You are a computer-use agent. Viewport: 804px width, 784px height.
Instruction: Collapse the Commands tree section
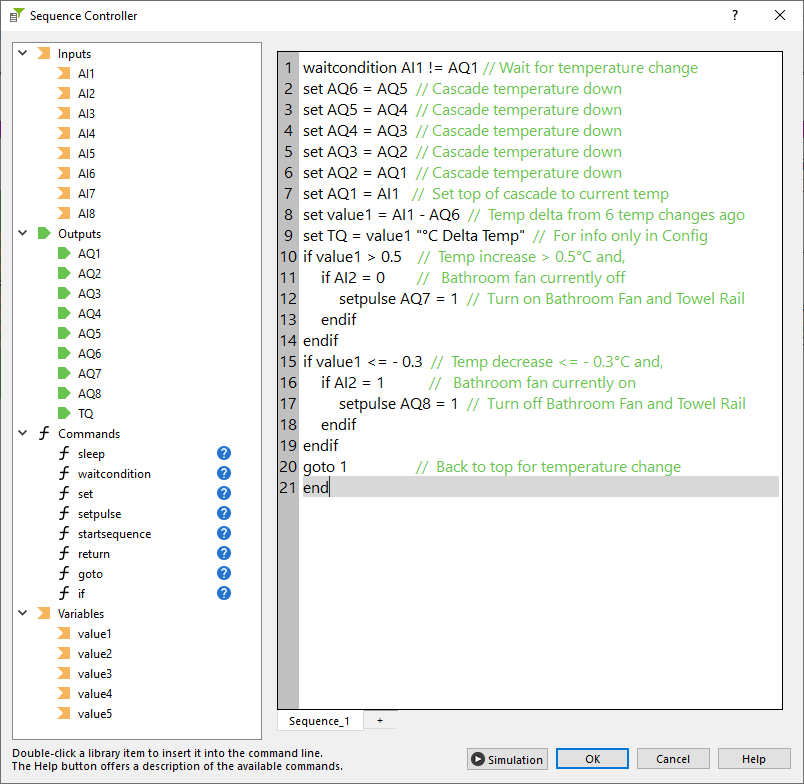[x=22, y=433]
